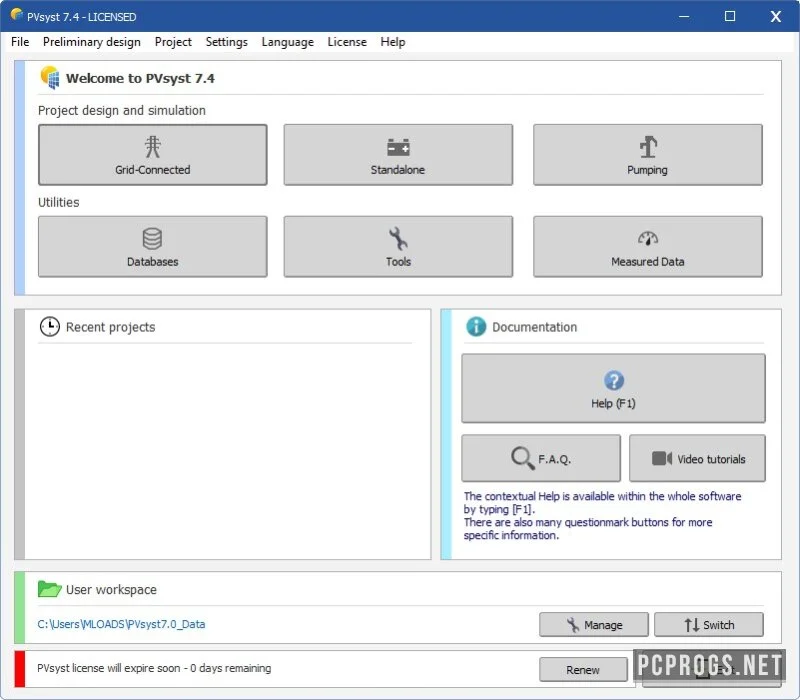Click the magnifier icon beside F.A.Q.
The width and height of the screenshot is (800, 700).
click(522, 458)
